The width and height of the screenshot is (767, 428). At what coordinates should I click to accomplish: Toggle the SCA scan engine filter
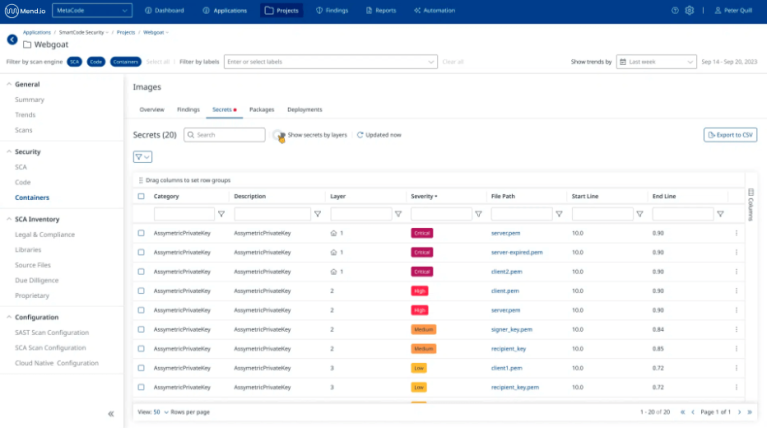click(74, 62)
